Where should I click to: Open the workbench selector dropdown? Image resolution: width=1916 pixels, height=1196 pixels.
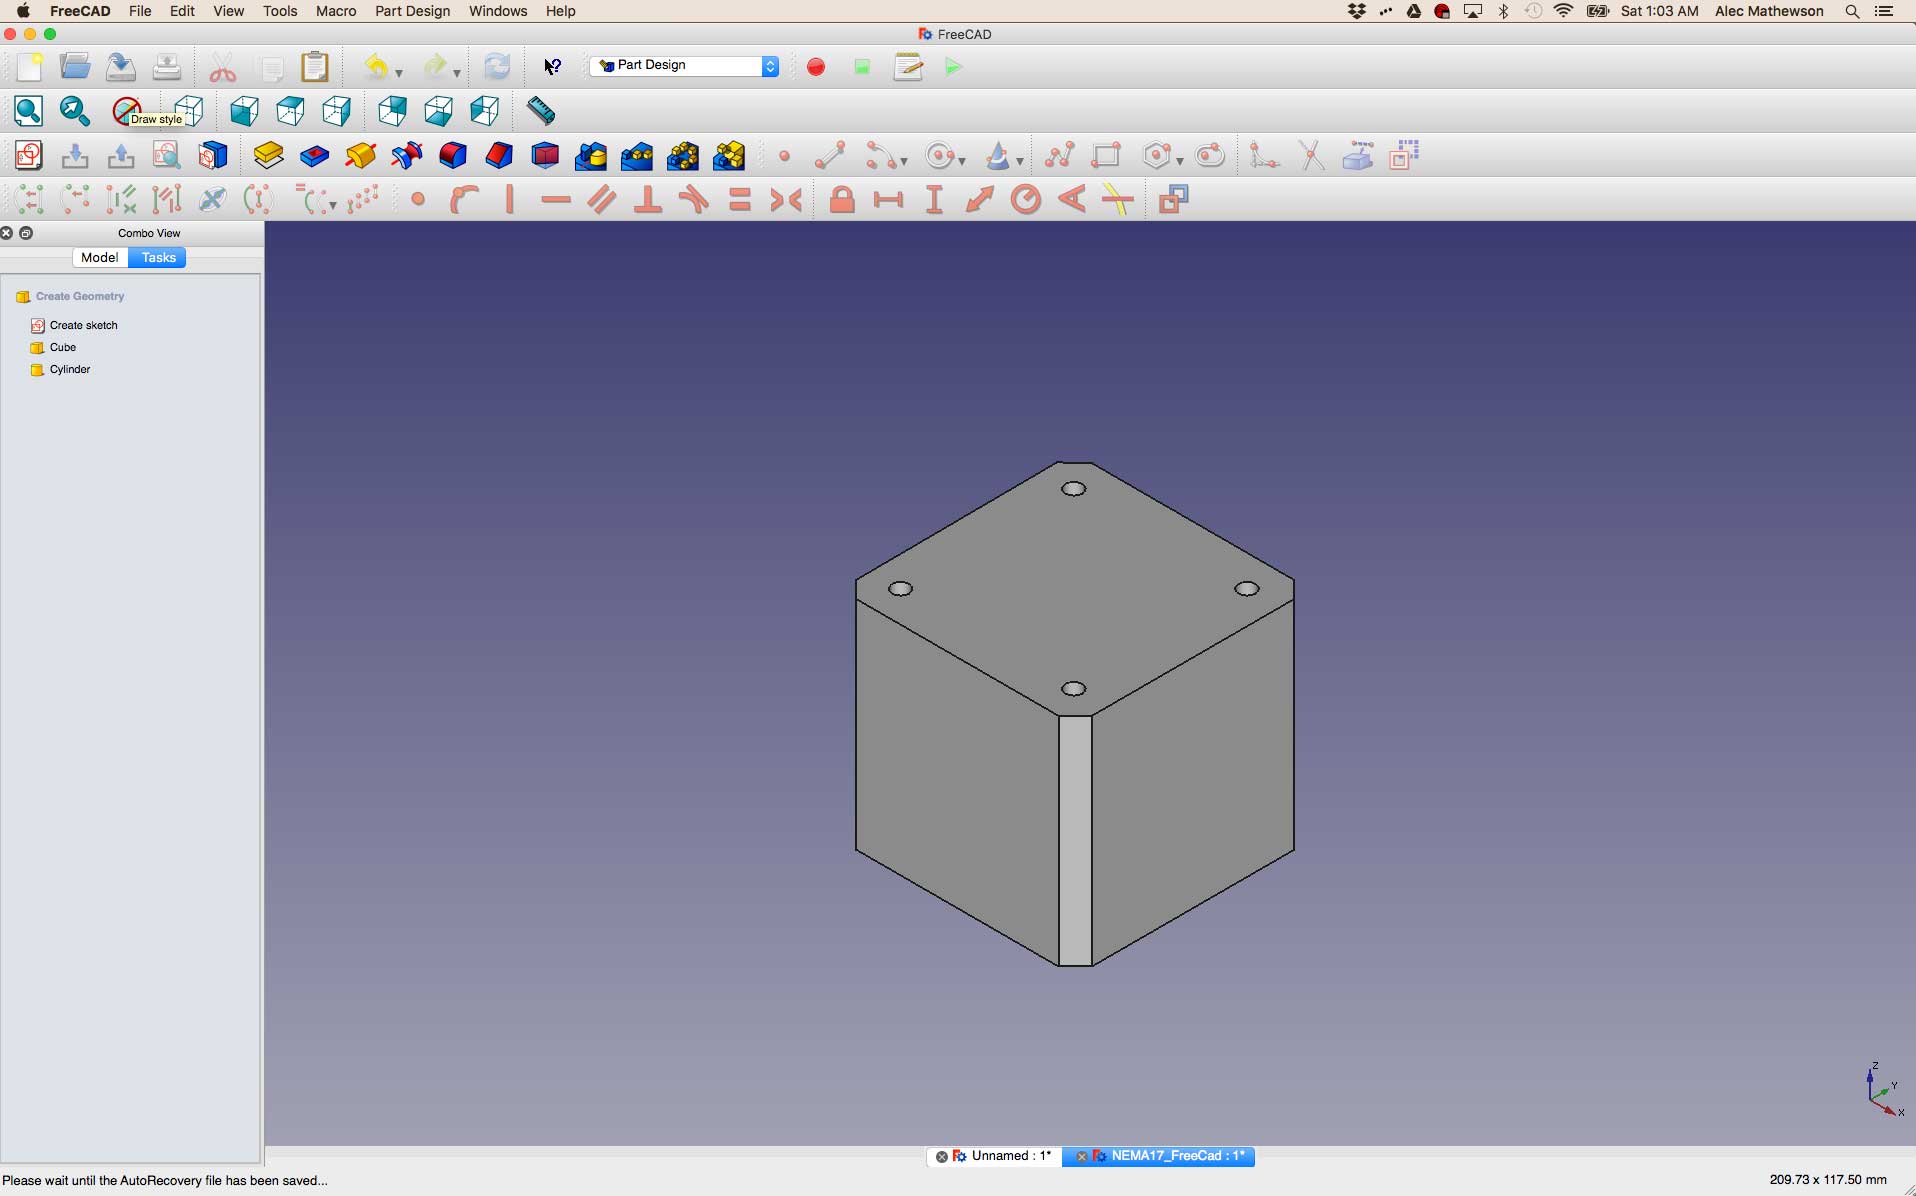click(770, 65)
